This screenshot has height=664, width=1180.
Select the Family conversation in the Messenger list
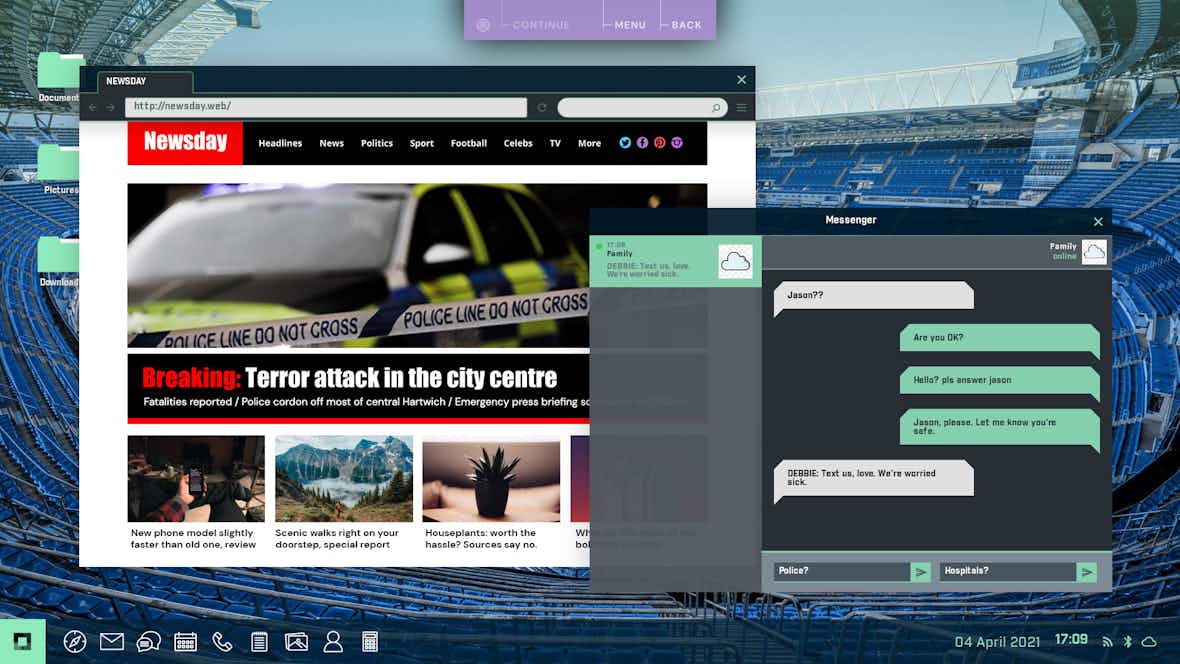[x=675, y=261]
